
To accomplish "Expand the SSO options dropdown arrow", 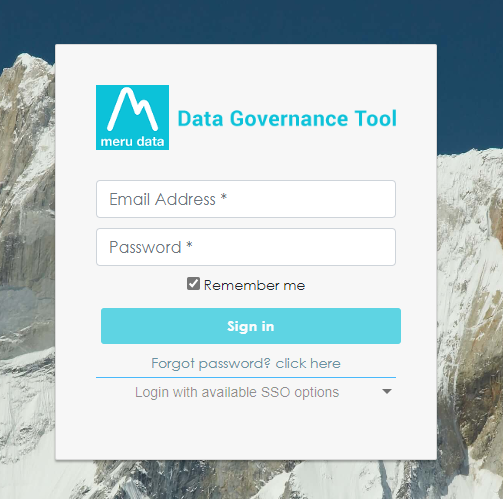I will 387,391.
